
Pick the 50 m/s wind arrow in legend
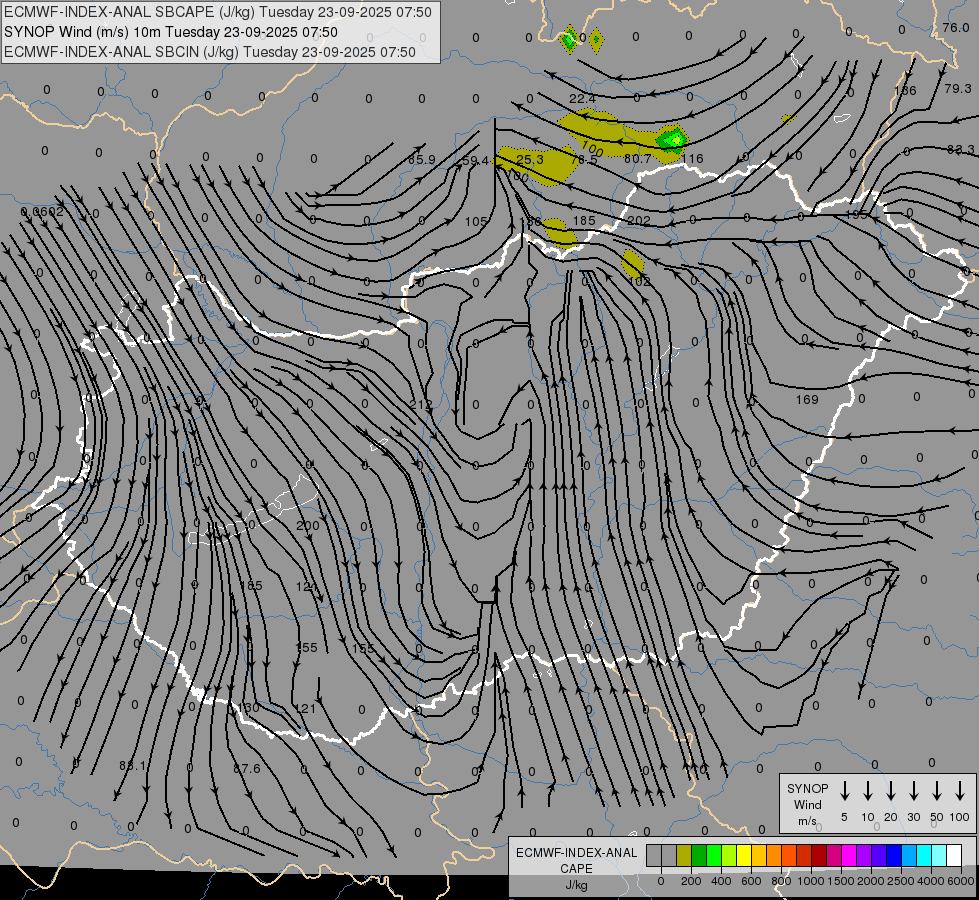pyautogui.click(x=937, y=791)
